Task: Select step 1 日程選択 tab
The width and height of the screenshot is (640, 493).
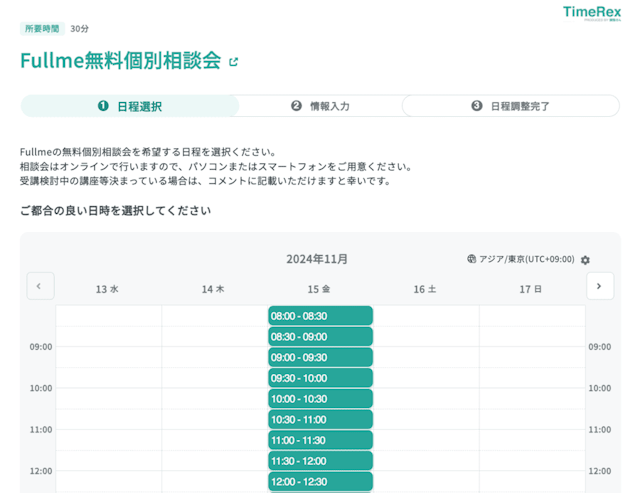Action: (x=130, y=106)
